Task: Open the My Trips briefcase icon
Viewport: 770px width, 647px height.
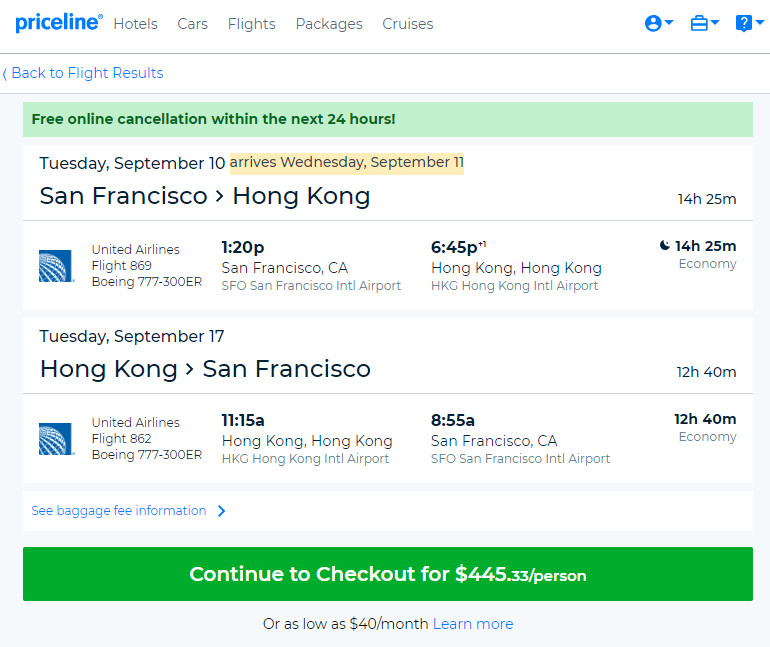Action: click(x=699, y=23)
